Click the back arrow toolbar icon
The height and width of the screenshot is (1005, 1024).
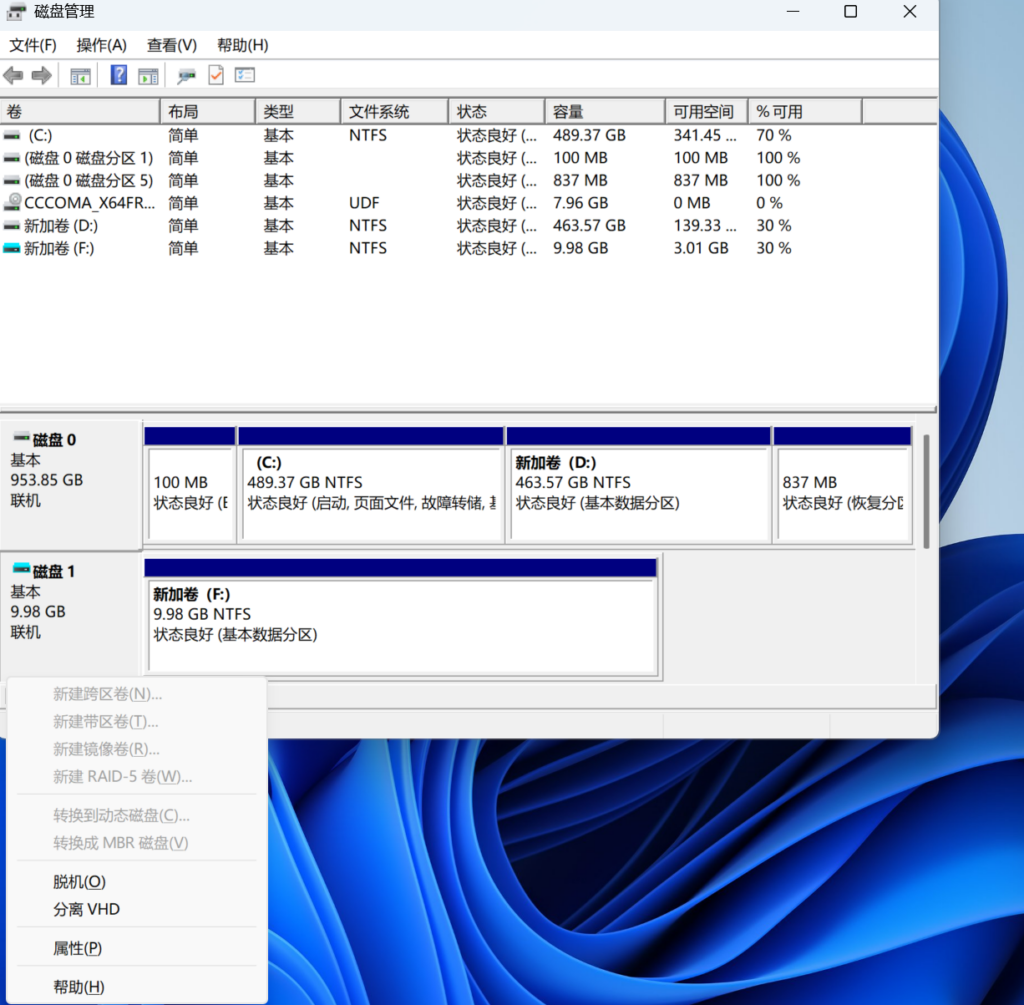point(13,76)
